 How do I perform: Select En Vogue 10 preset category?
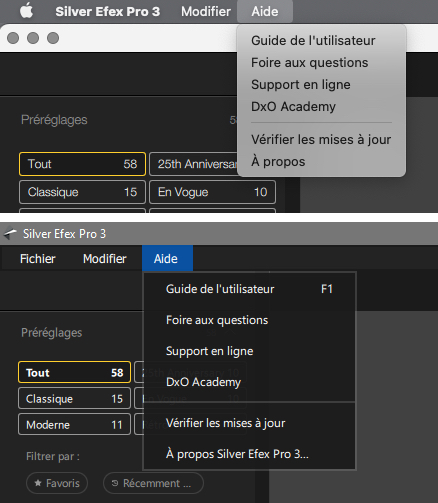212,192
